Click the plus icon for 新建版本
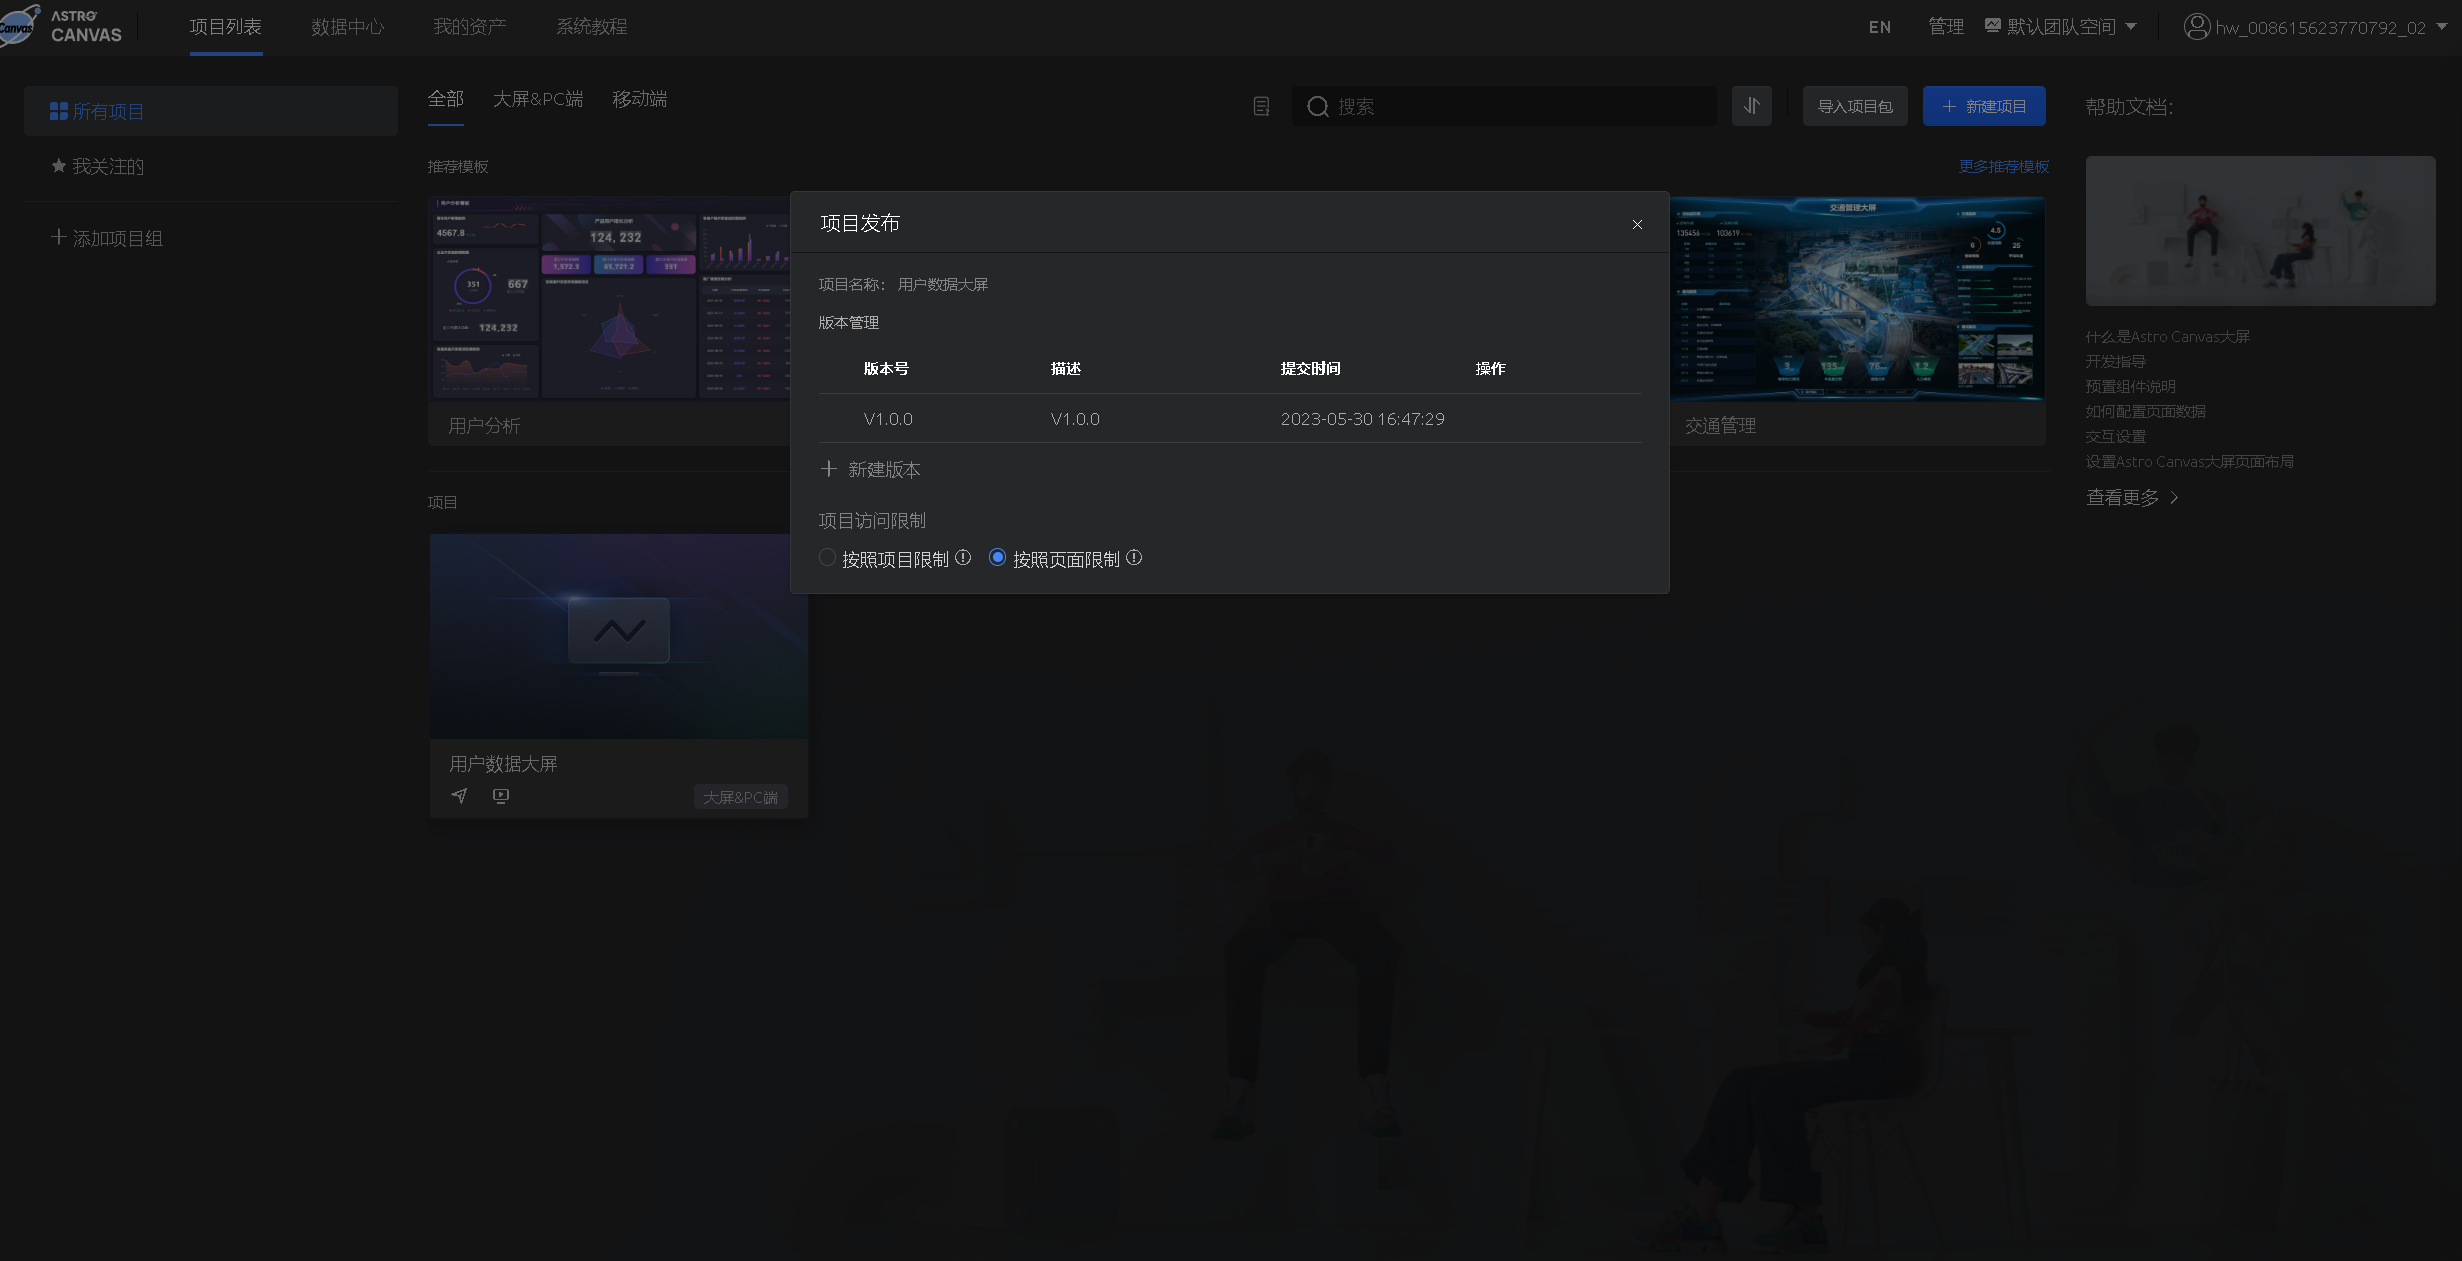2462x1261 pixels. [x=828, y=469]
